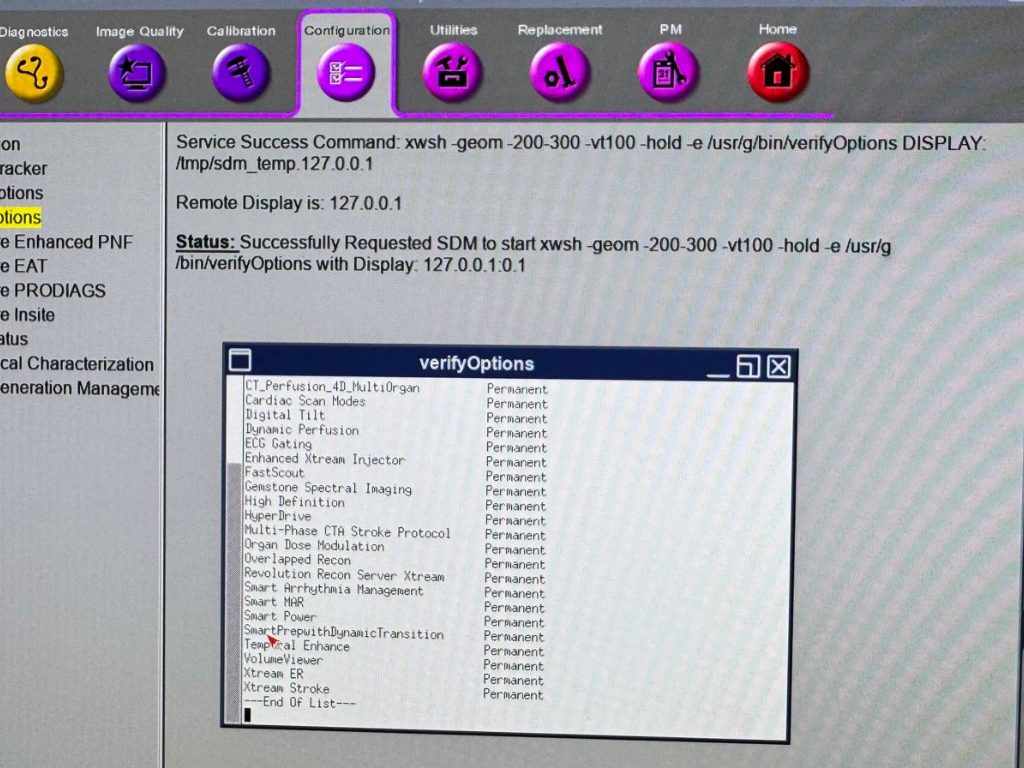Image resolution: width=1024 pixels, height=768 pixels.
Task: Open the Diagnostics stethoscope icon
Action: [33, 73]
